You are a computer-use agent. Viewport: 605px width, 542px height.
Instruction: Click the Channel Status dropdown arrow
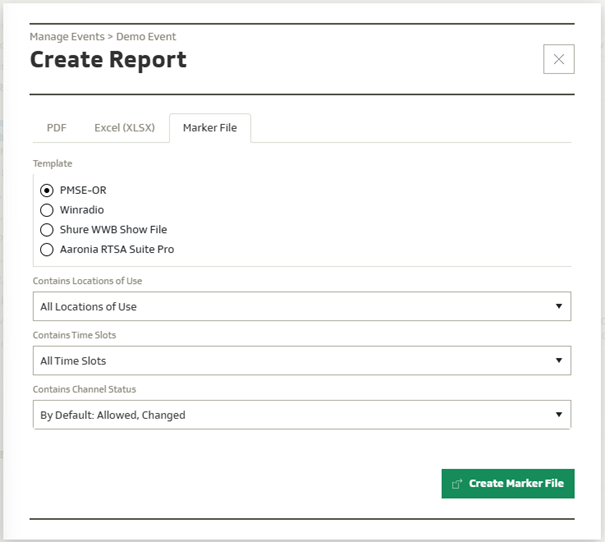[x=558, y=415]
